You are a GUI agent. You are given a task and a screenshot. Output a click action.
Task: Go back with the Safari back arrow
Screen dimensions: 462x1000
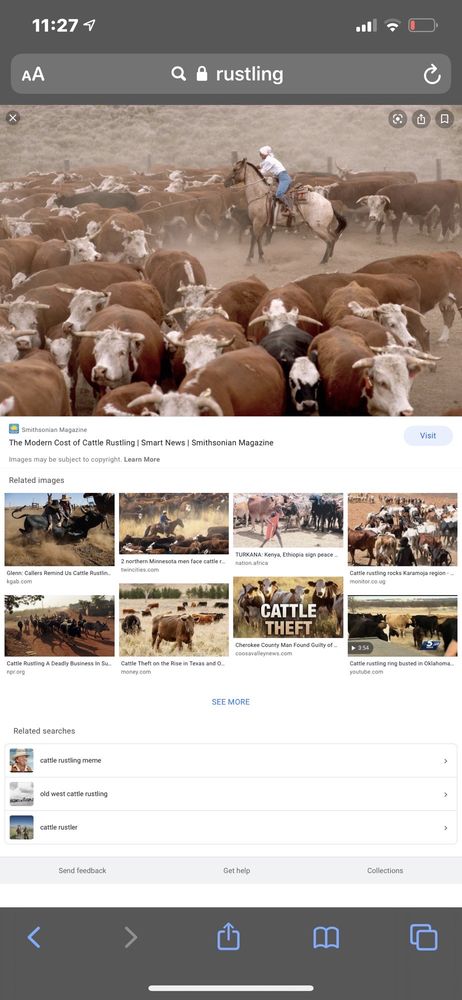pos(34,937)
